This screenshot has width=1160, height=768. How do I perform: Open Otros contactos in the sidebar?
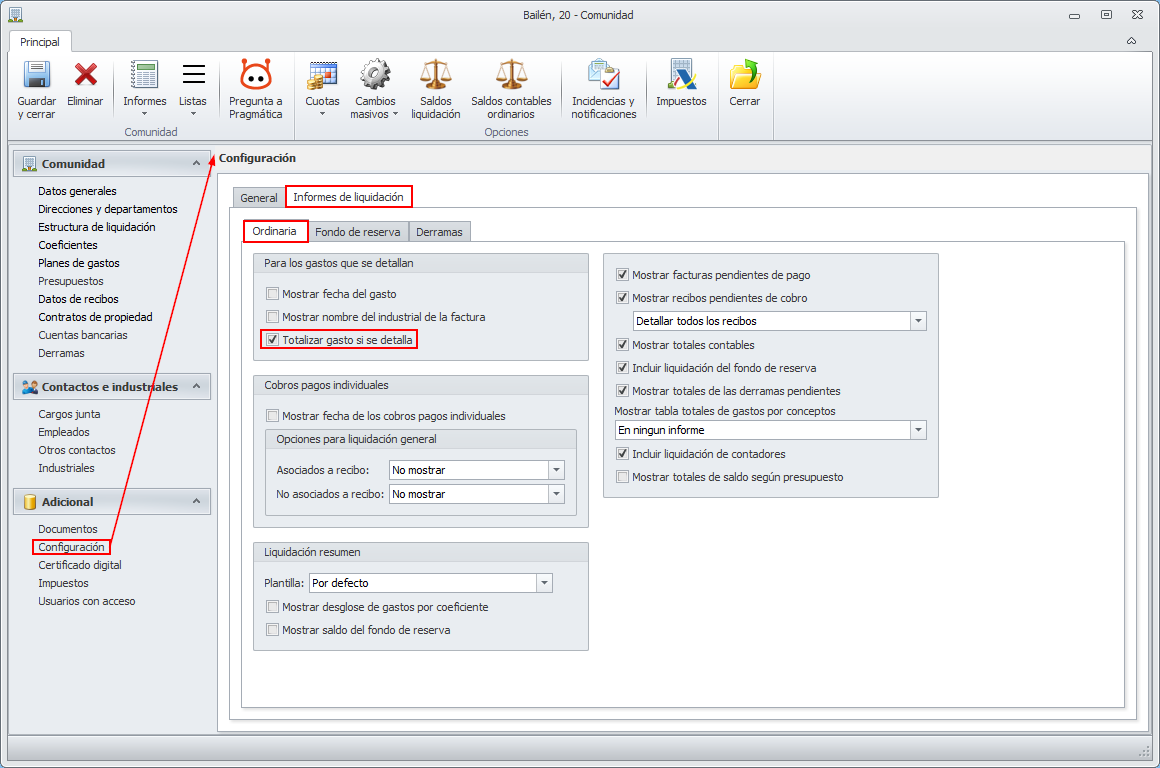[x=77, y=450]
